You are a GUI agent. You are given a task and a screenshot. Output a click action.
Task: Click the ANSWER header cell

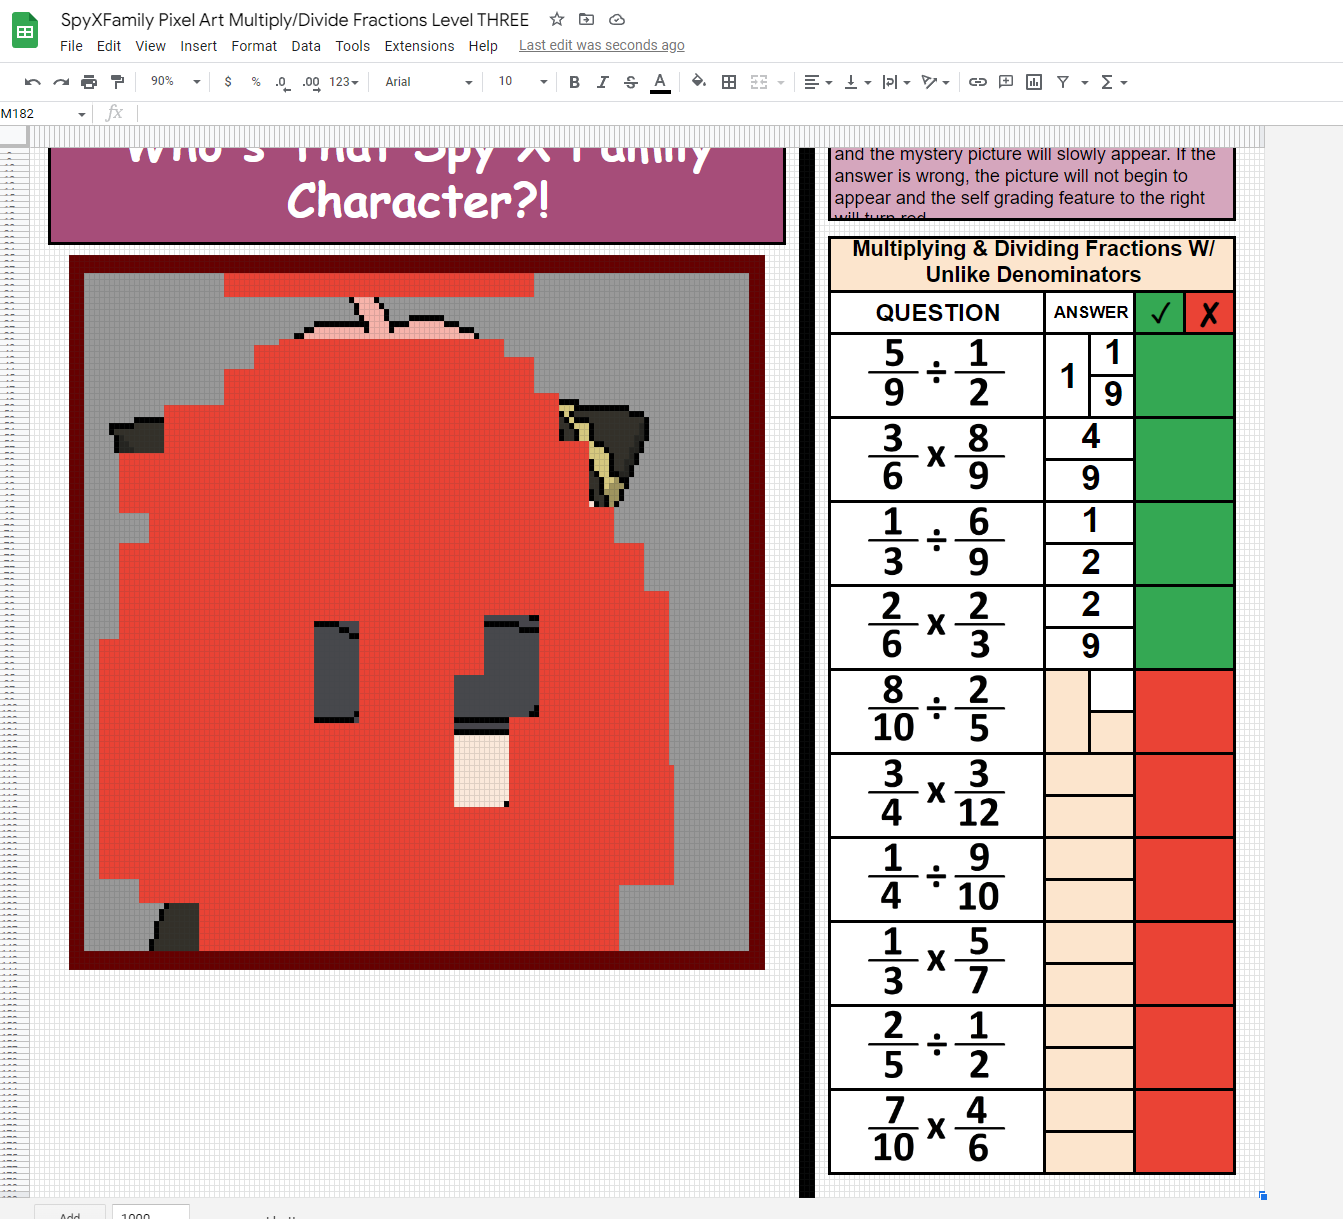[1090, 313]
